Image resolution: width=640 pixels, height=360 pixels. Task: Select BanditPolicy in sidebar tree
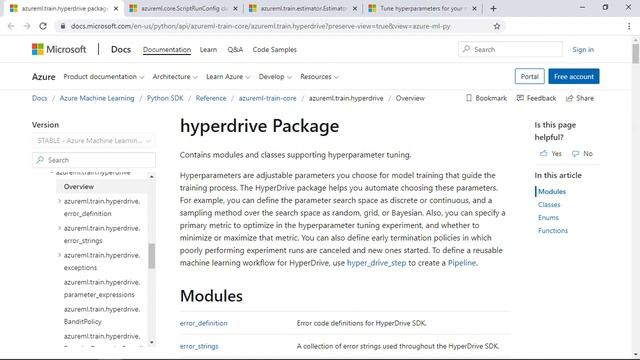click(x=102, y=315)
